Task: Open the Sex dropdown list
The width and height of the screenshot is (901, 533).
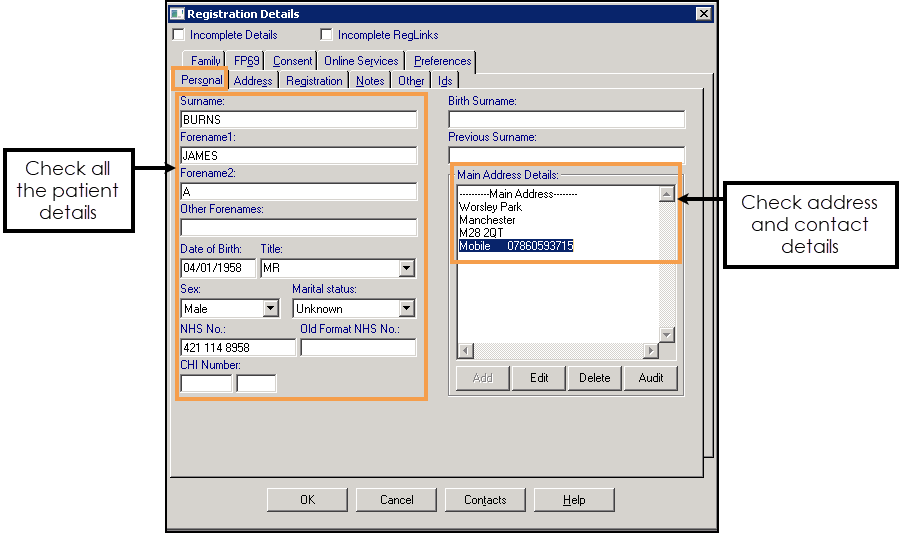Action: tap(270, 309)
